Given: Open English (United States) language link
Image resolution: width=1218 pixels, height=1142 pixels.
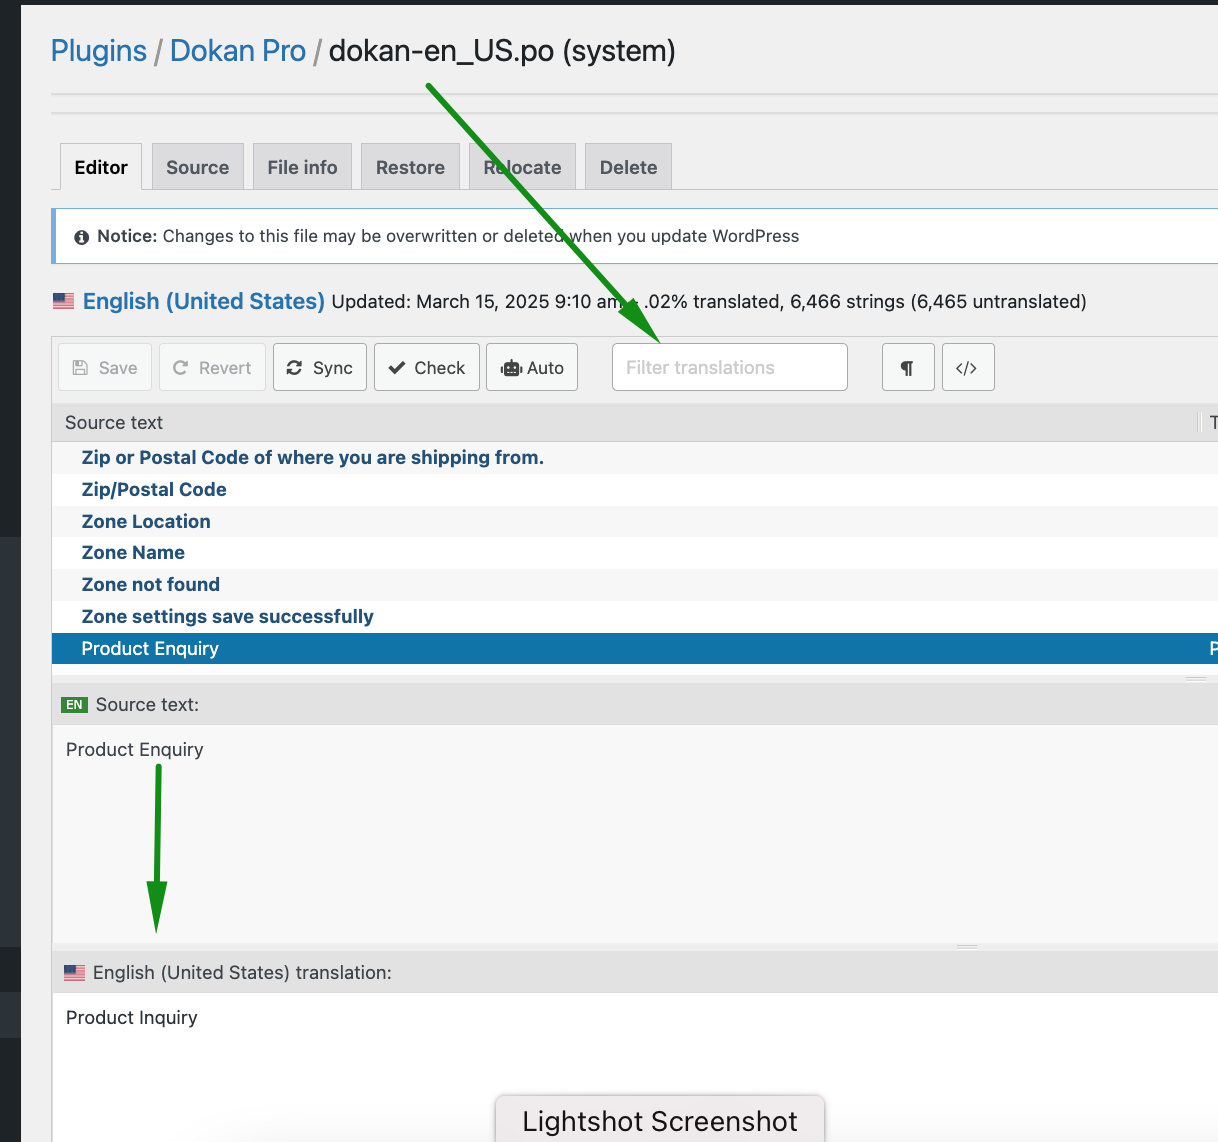Looking at the screenshot, I should (x=204, y=301).
